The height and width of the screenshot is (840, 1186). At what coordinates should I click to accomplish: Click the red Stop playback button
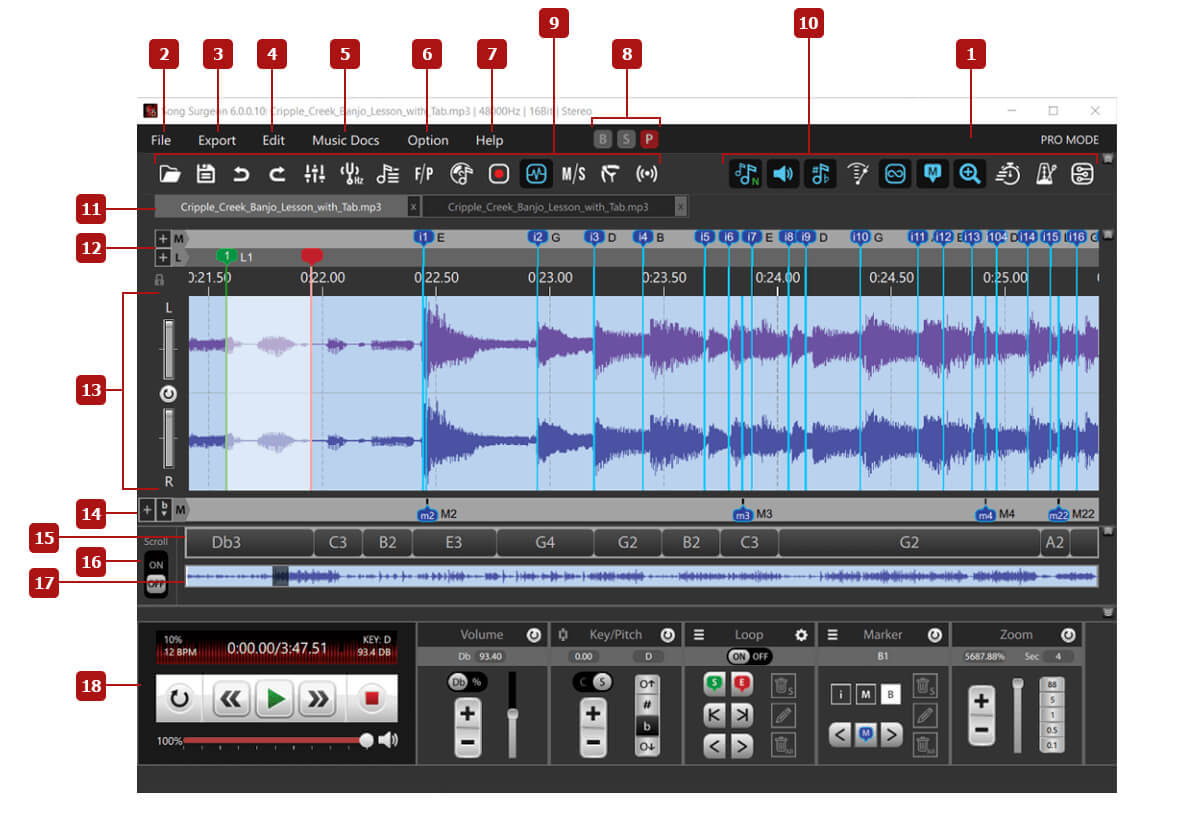372,698
